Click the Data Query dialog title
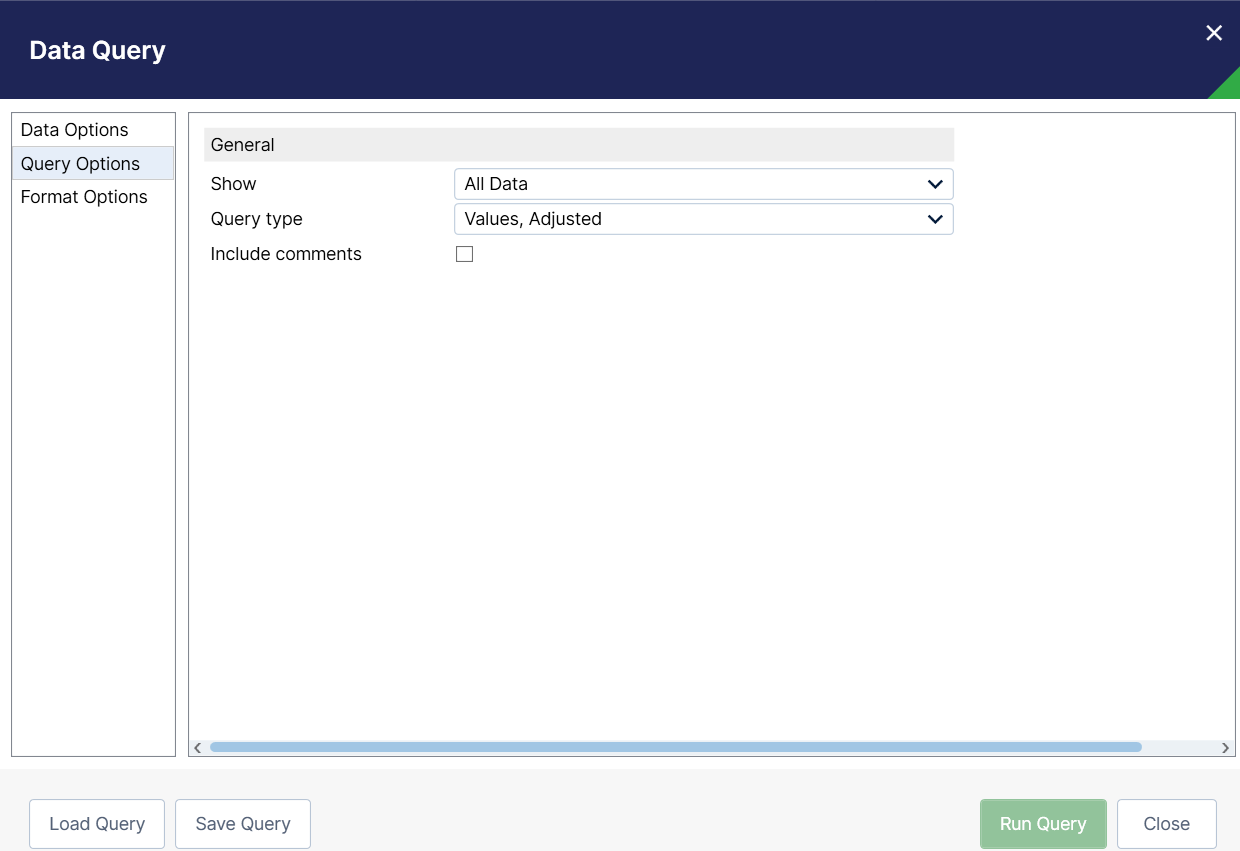 (x=98, y=51)
